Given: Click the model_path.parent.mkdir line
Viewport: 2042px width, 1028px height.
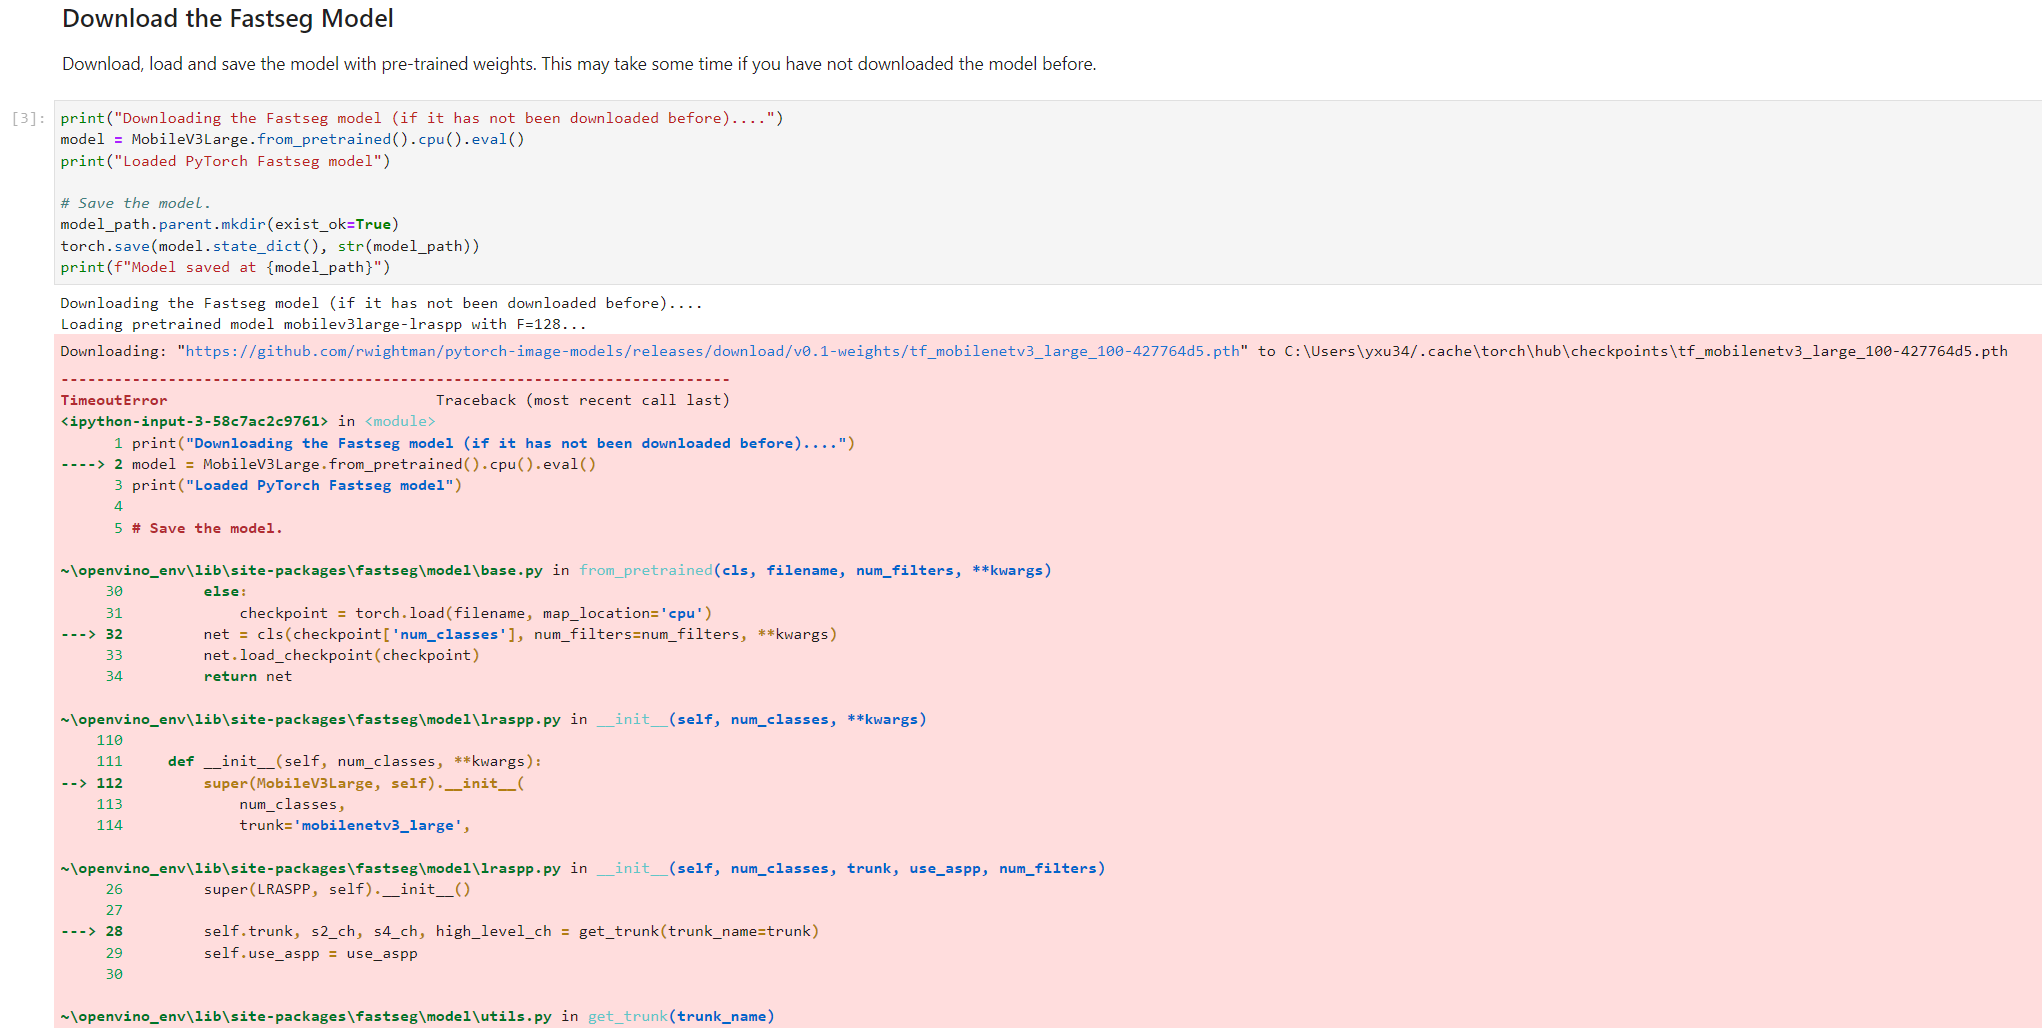Looking at the screenshot, I should 230,224.
